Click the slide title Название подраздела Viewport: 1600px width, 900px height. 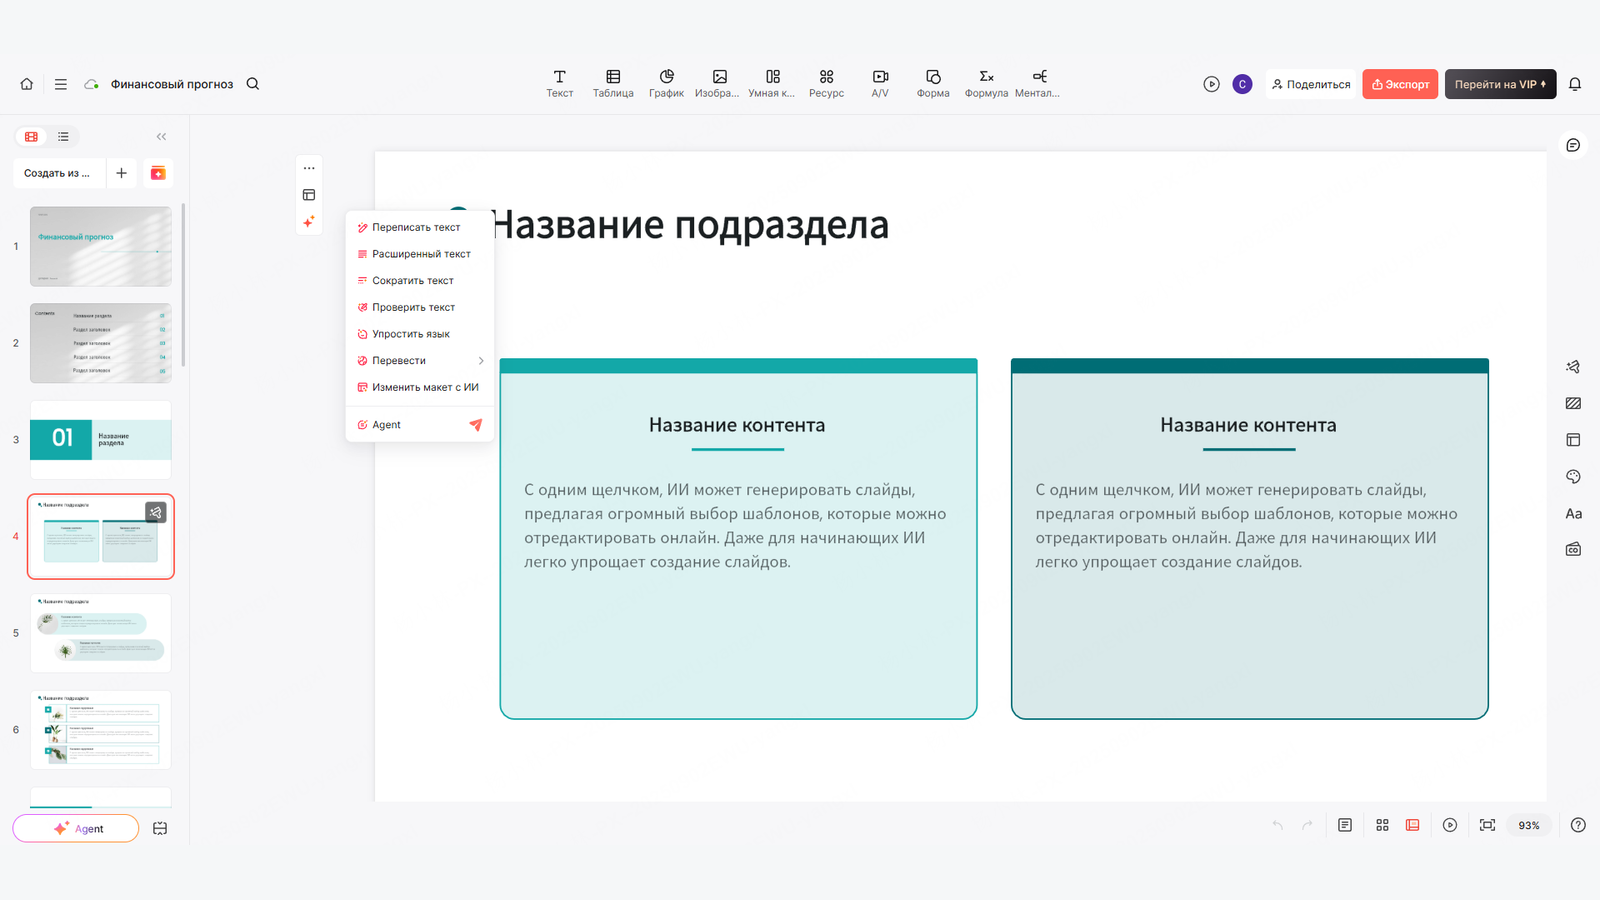(x=689, y=224)
